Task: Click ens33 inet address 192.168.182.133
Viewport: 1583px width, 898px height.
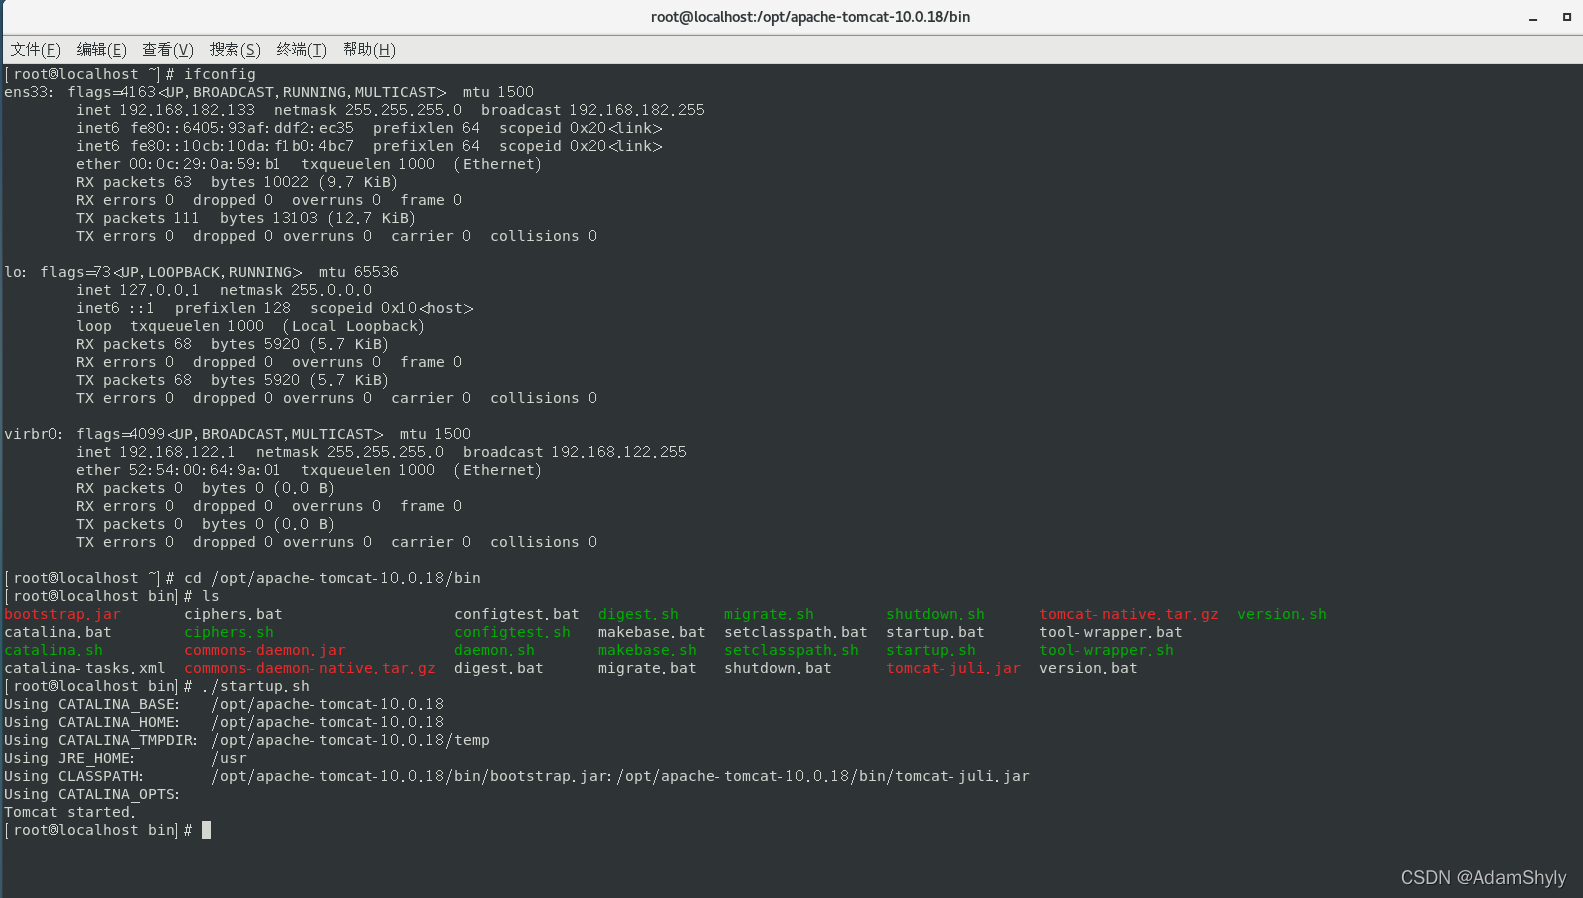Action: (187, 110)
